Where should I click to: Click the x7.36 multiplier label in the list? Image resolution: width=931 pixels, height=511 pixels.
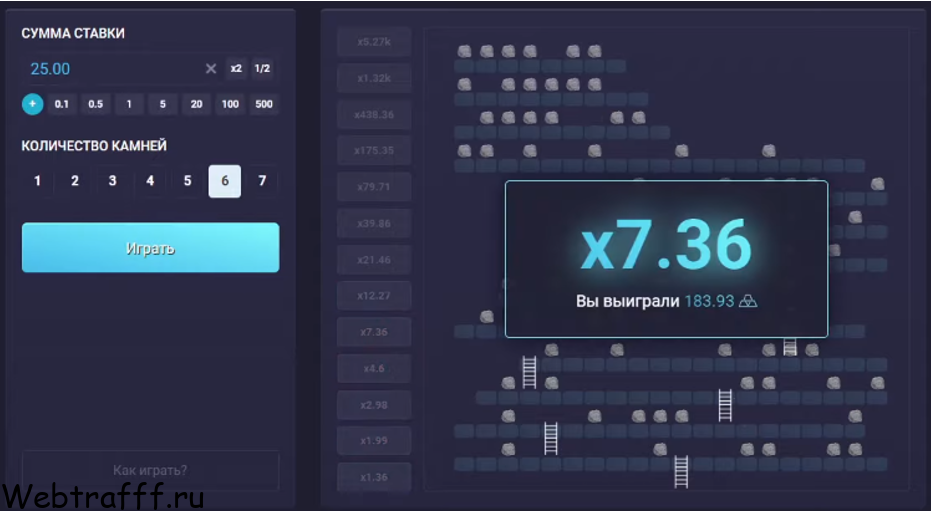click(374, 332)
